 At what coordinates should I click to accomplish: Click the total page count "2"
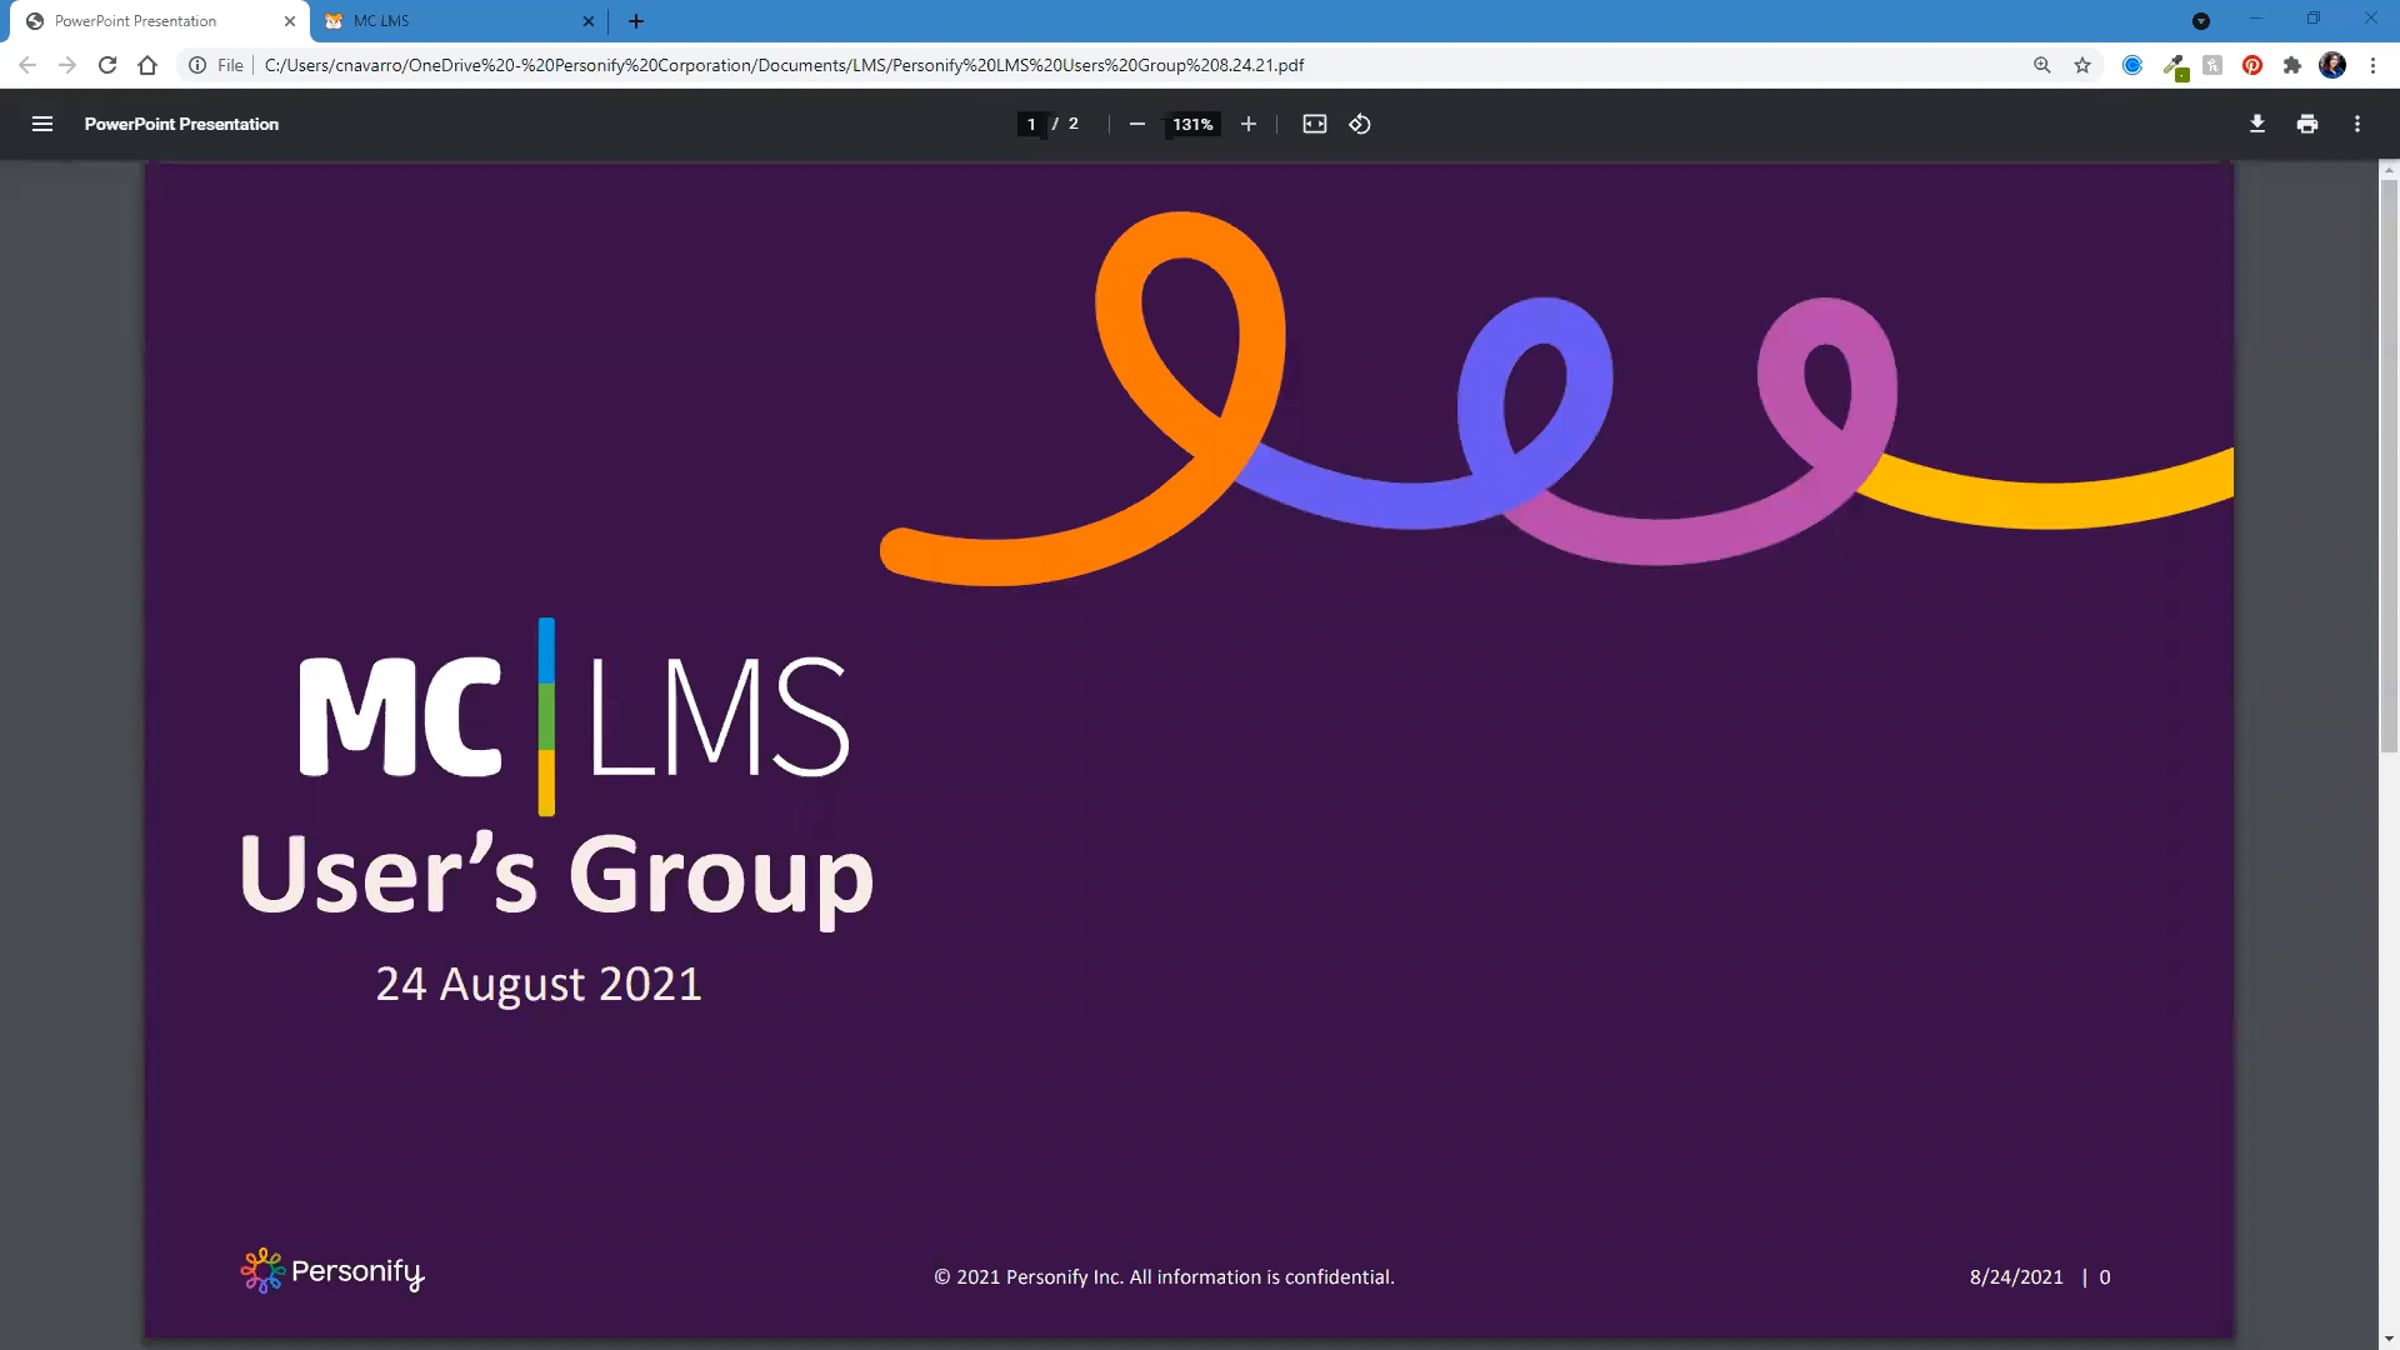(x=1073, y=124)
